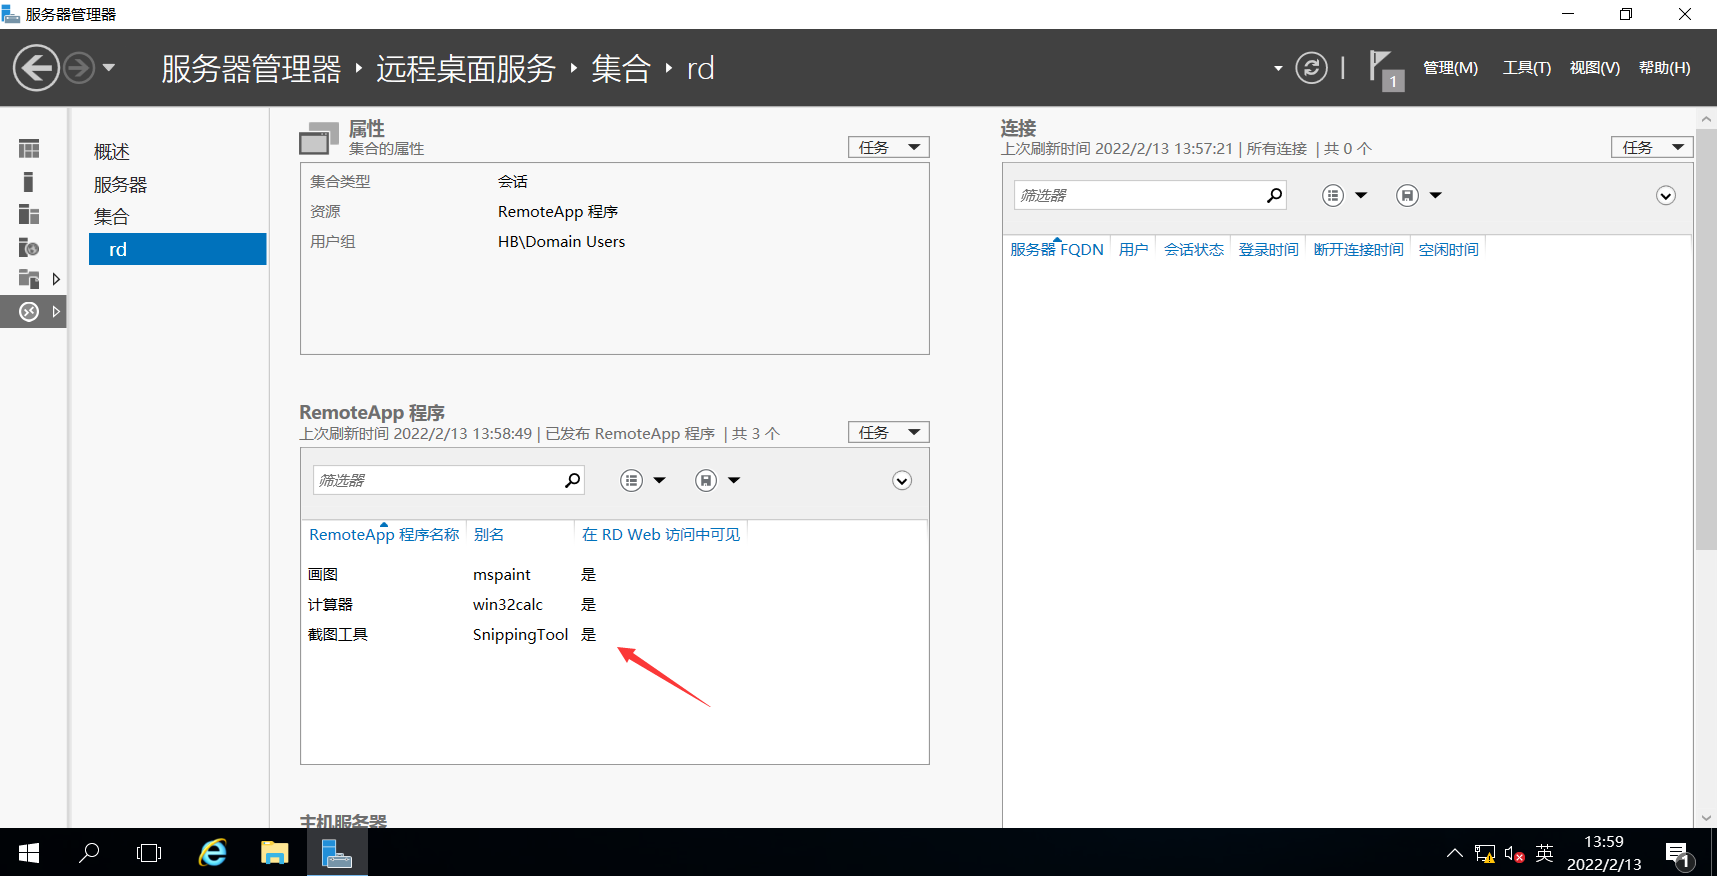Click 服务器管理器 in the breadcrumb
The image size is (1717, 876).
tap(251, 68)
